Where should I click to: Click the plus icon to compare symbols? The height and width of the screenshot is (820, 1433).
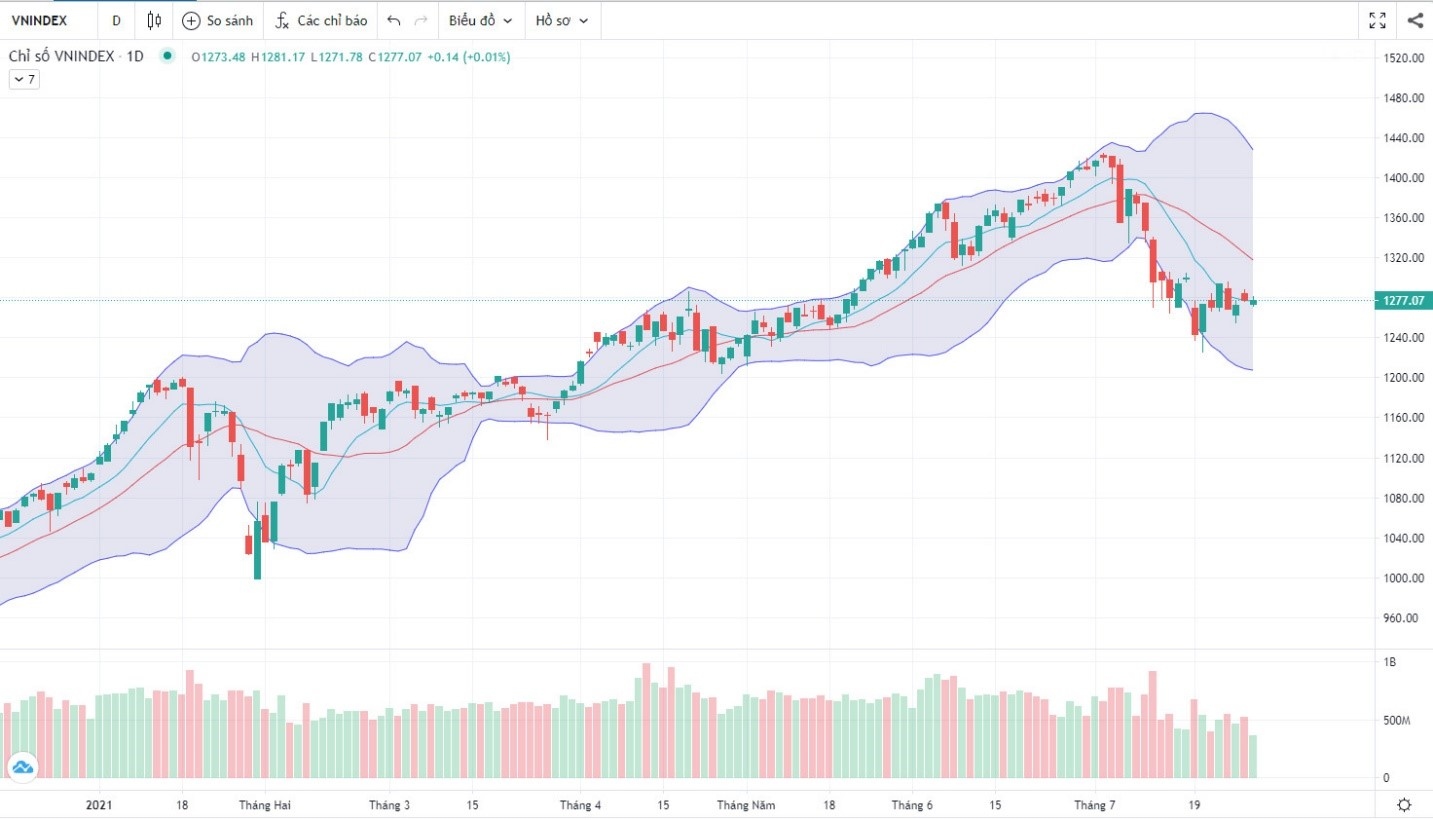191,20
